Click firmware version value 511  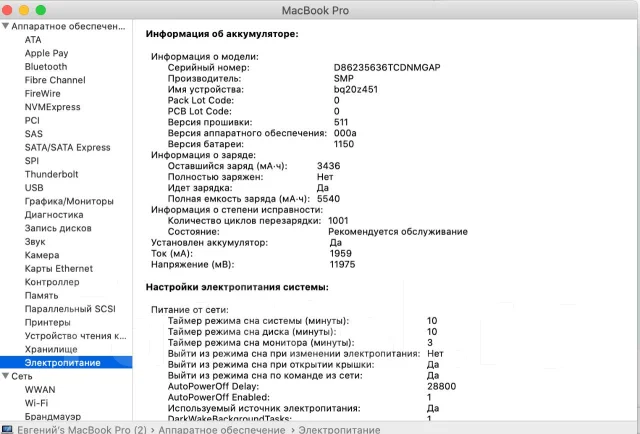tap(341, 122)
